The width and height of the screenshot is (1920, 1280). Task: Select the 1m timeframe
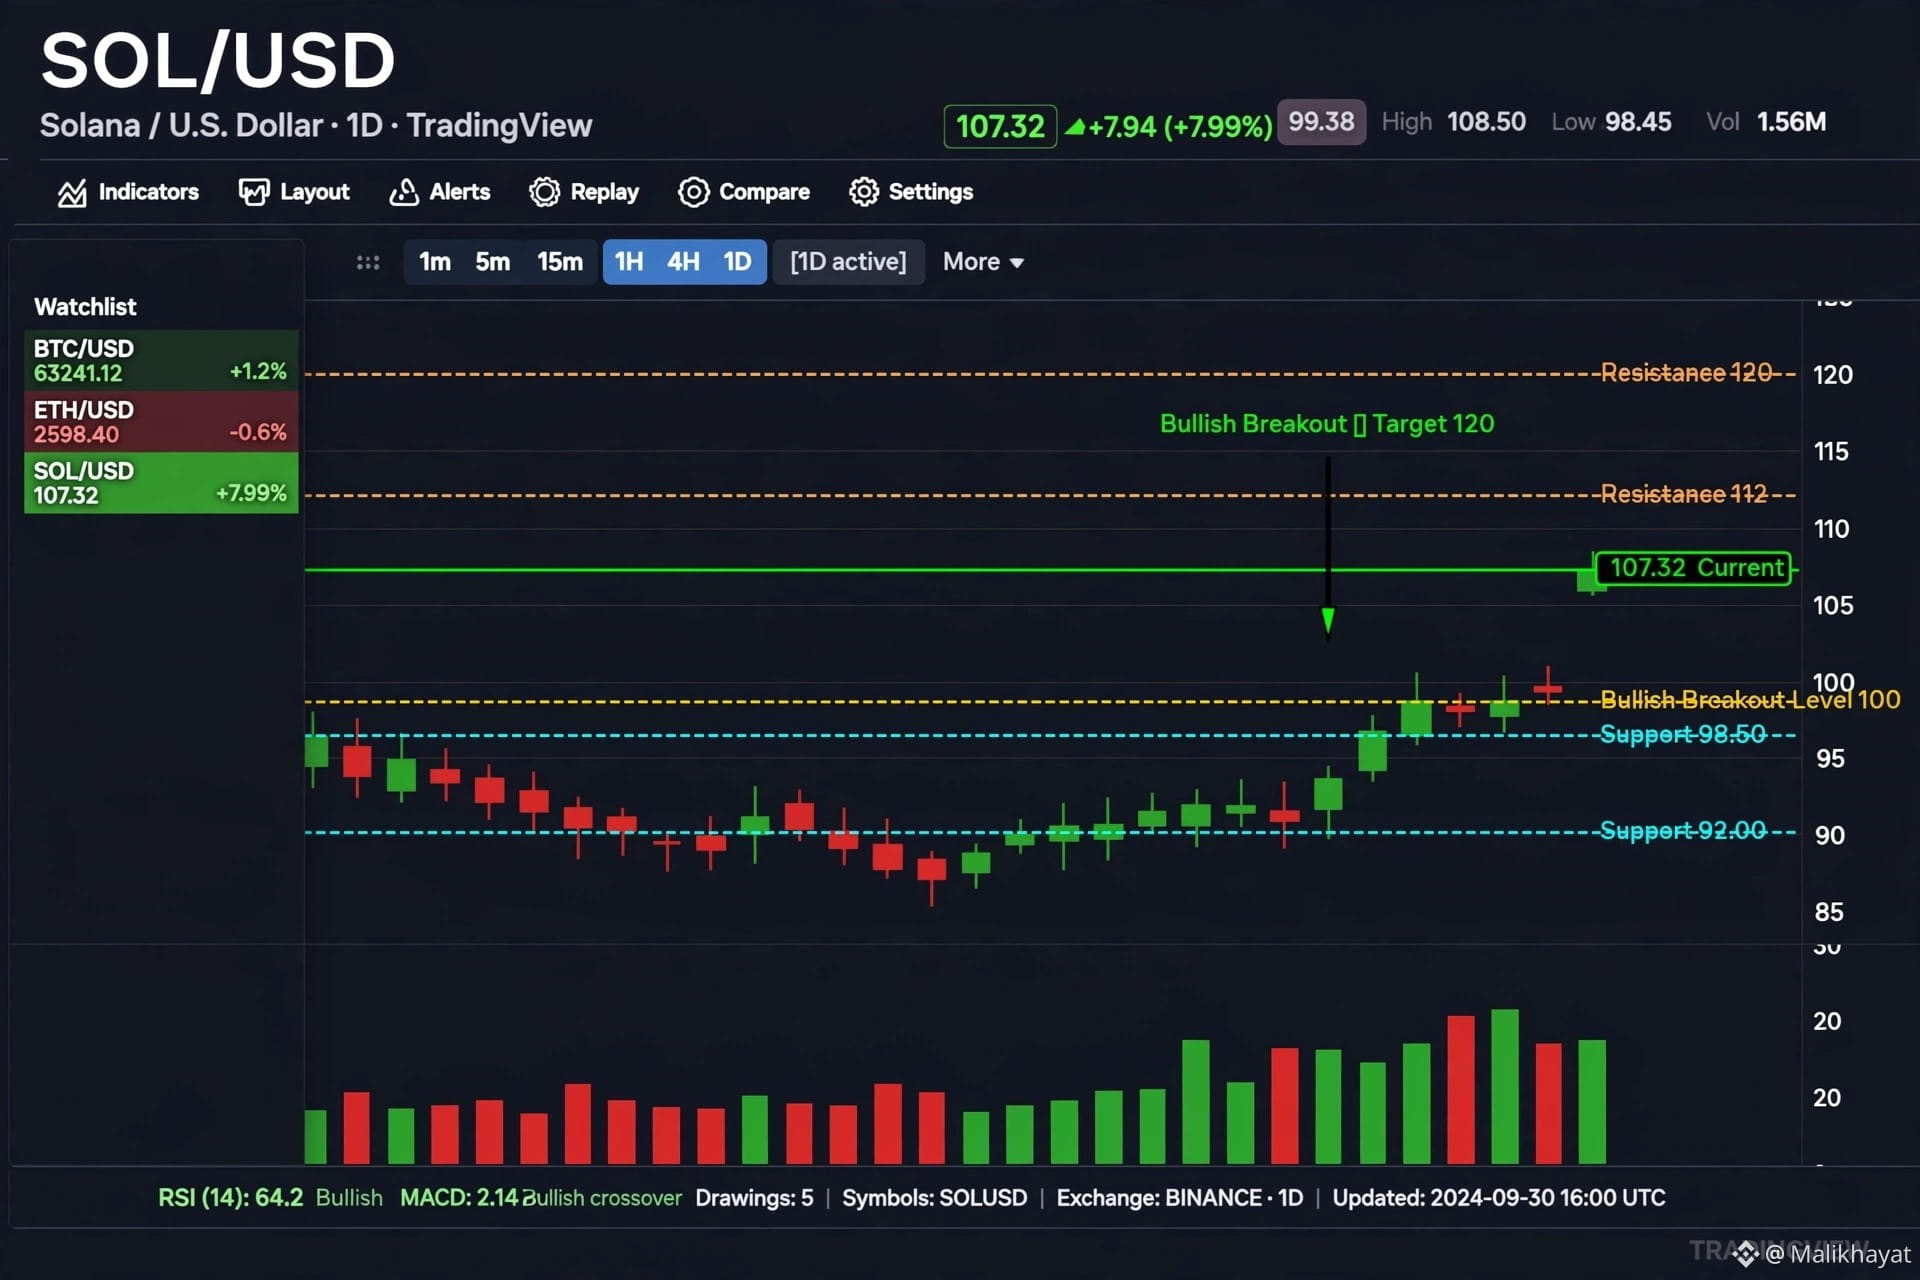[x=434, y=262]
